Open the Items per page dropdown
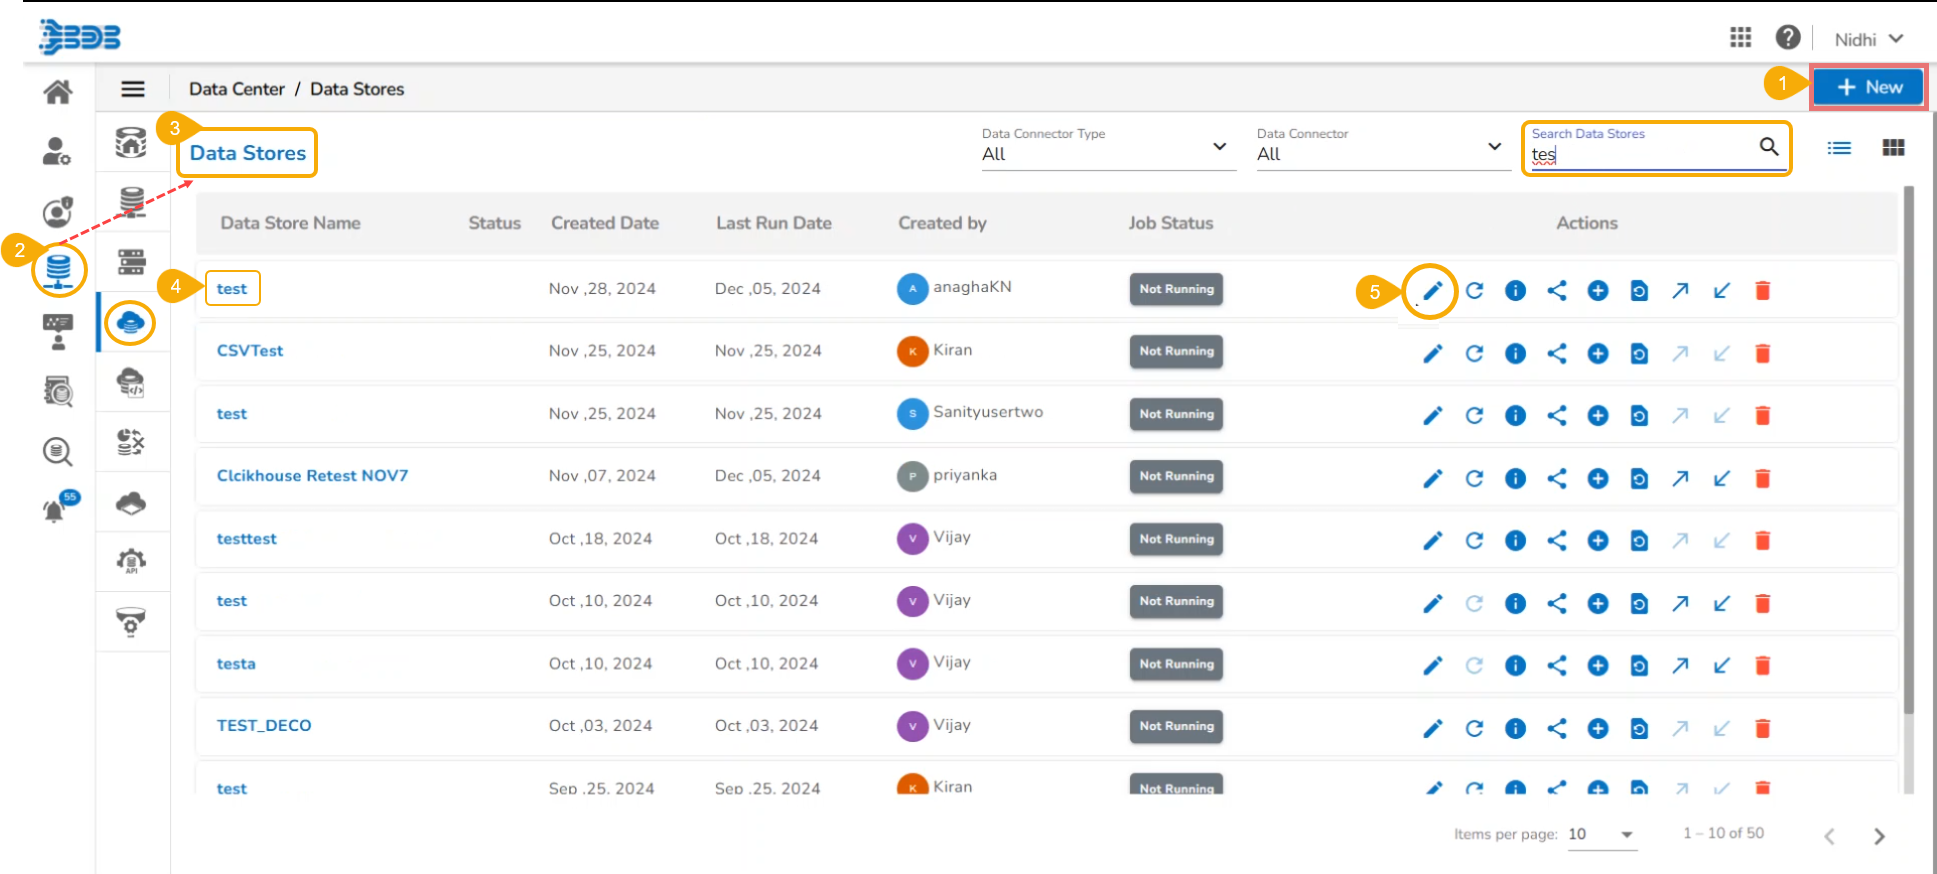The height and width of the screenshot is (874, 1937). (x=1601, y=835)
